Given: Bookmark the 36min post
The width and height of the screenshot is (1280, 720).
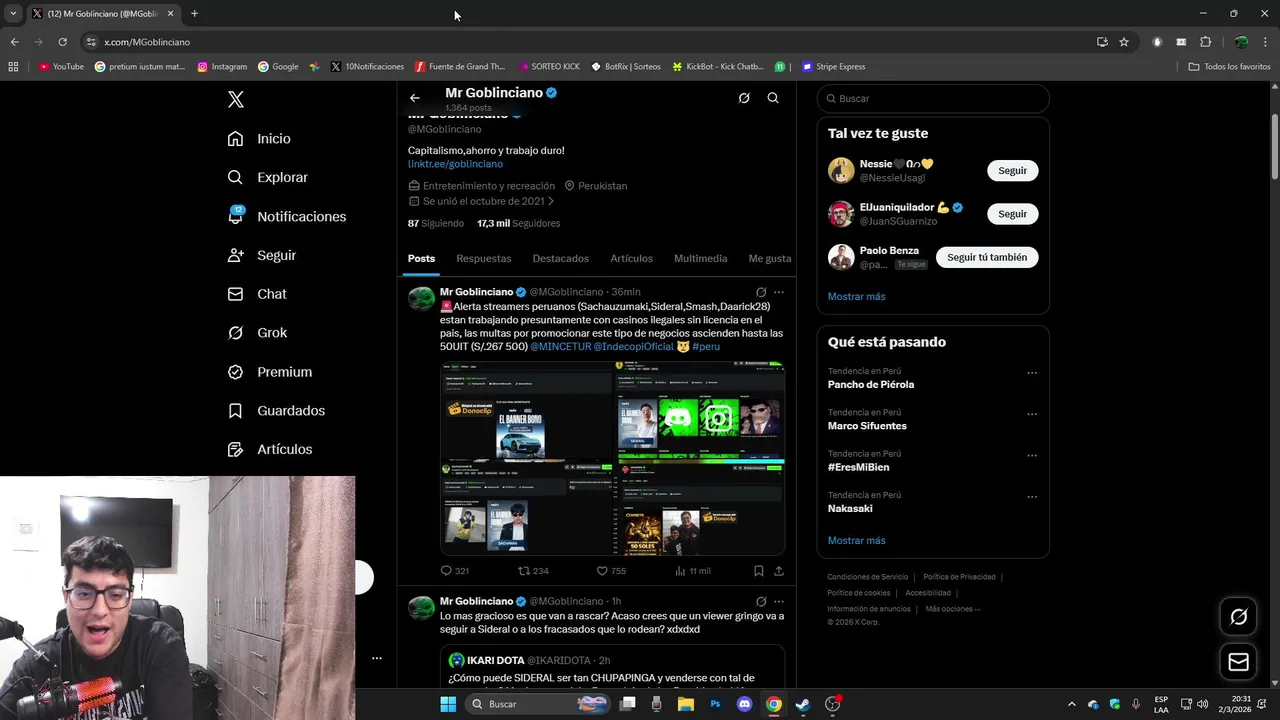Looking at the screenshot, I should [758, 571].
